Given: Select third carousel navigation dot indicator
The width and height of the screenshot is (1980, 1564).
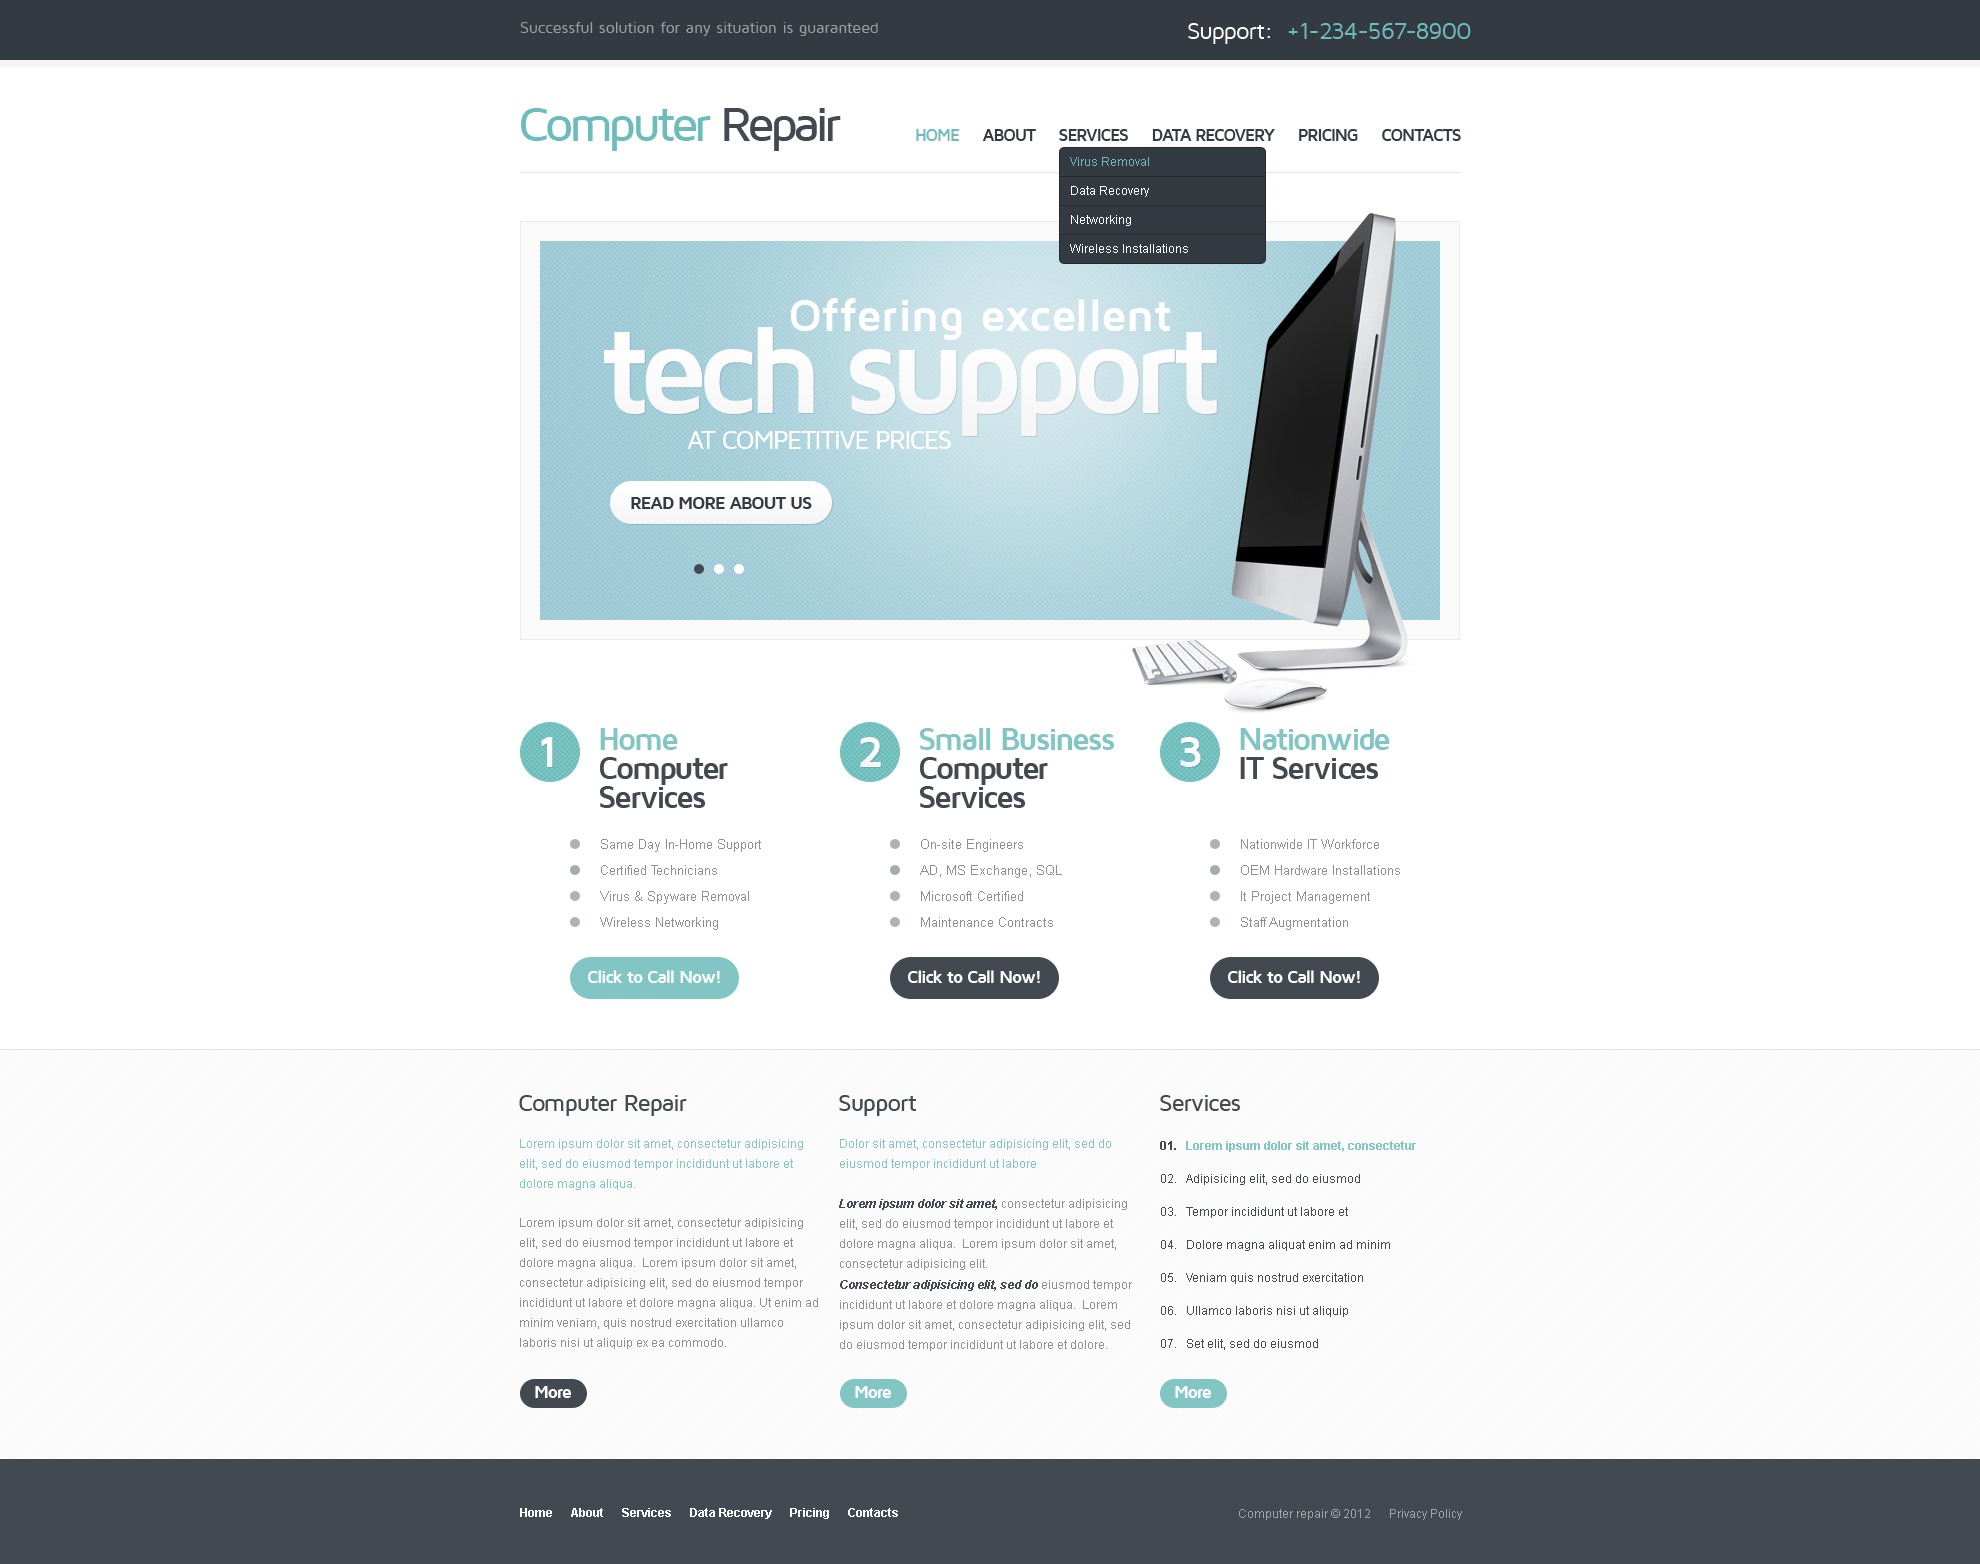Looking at the screenshot, I should [742, 567].
